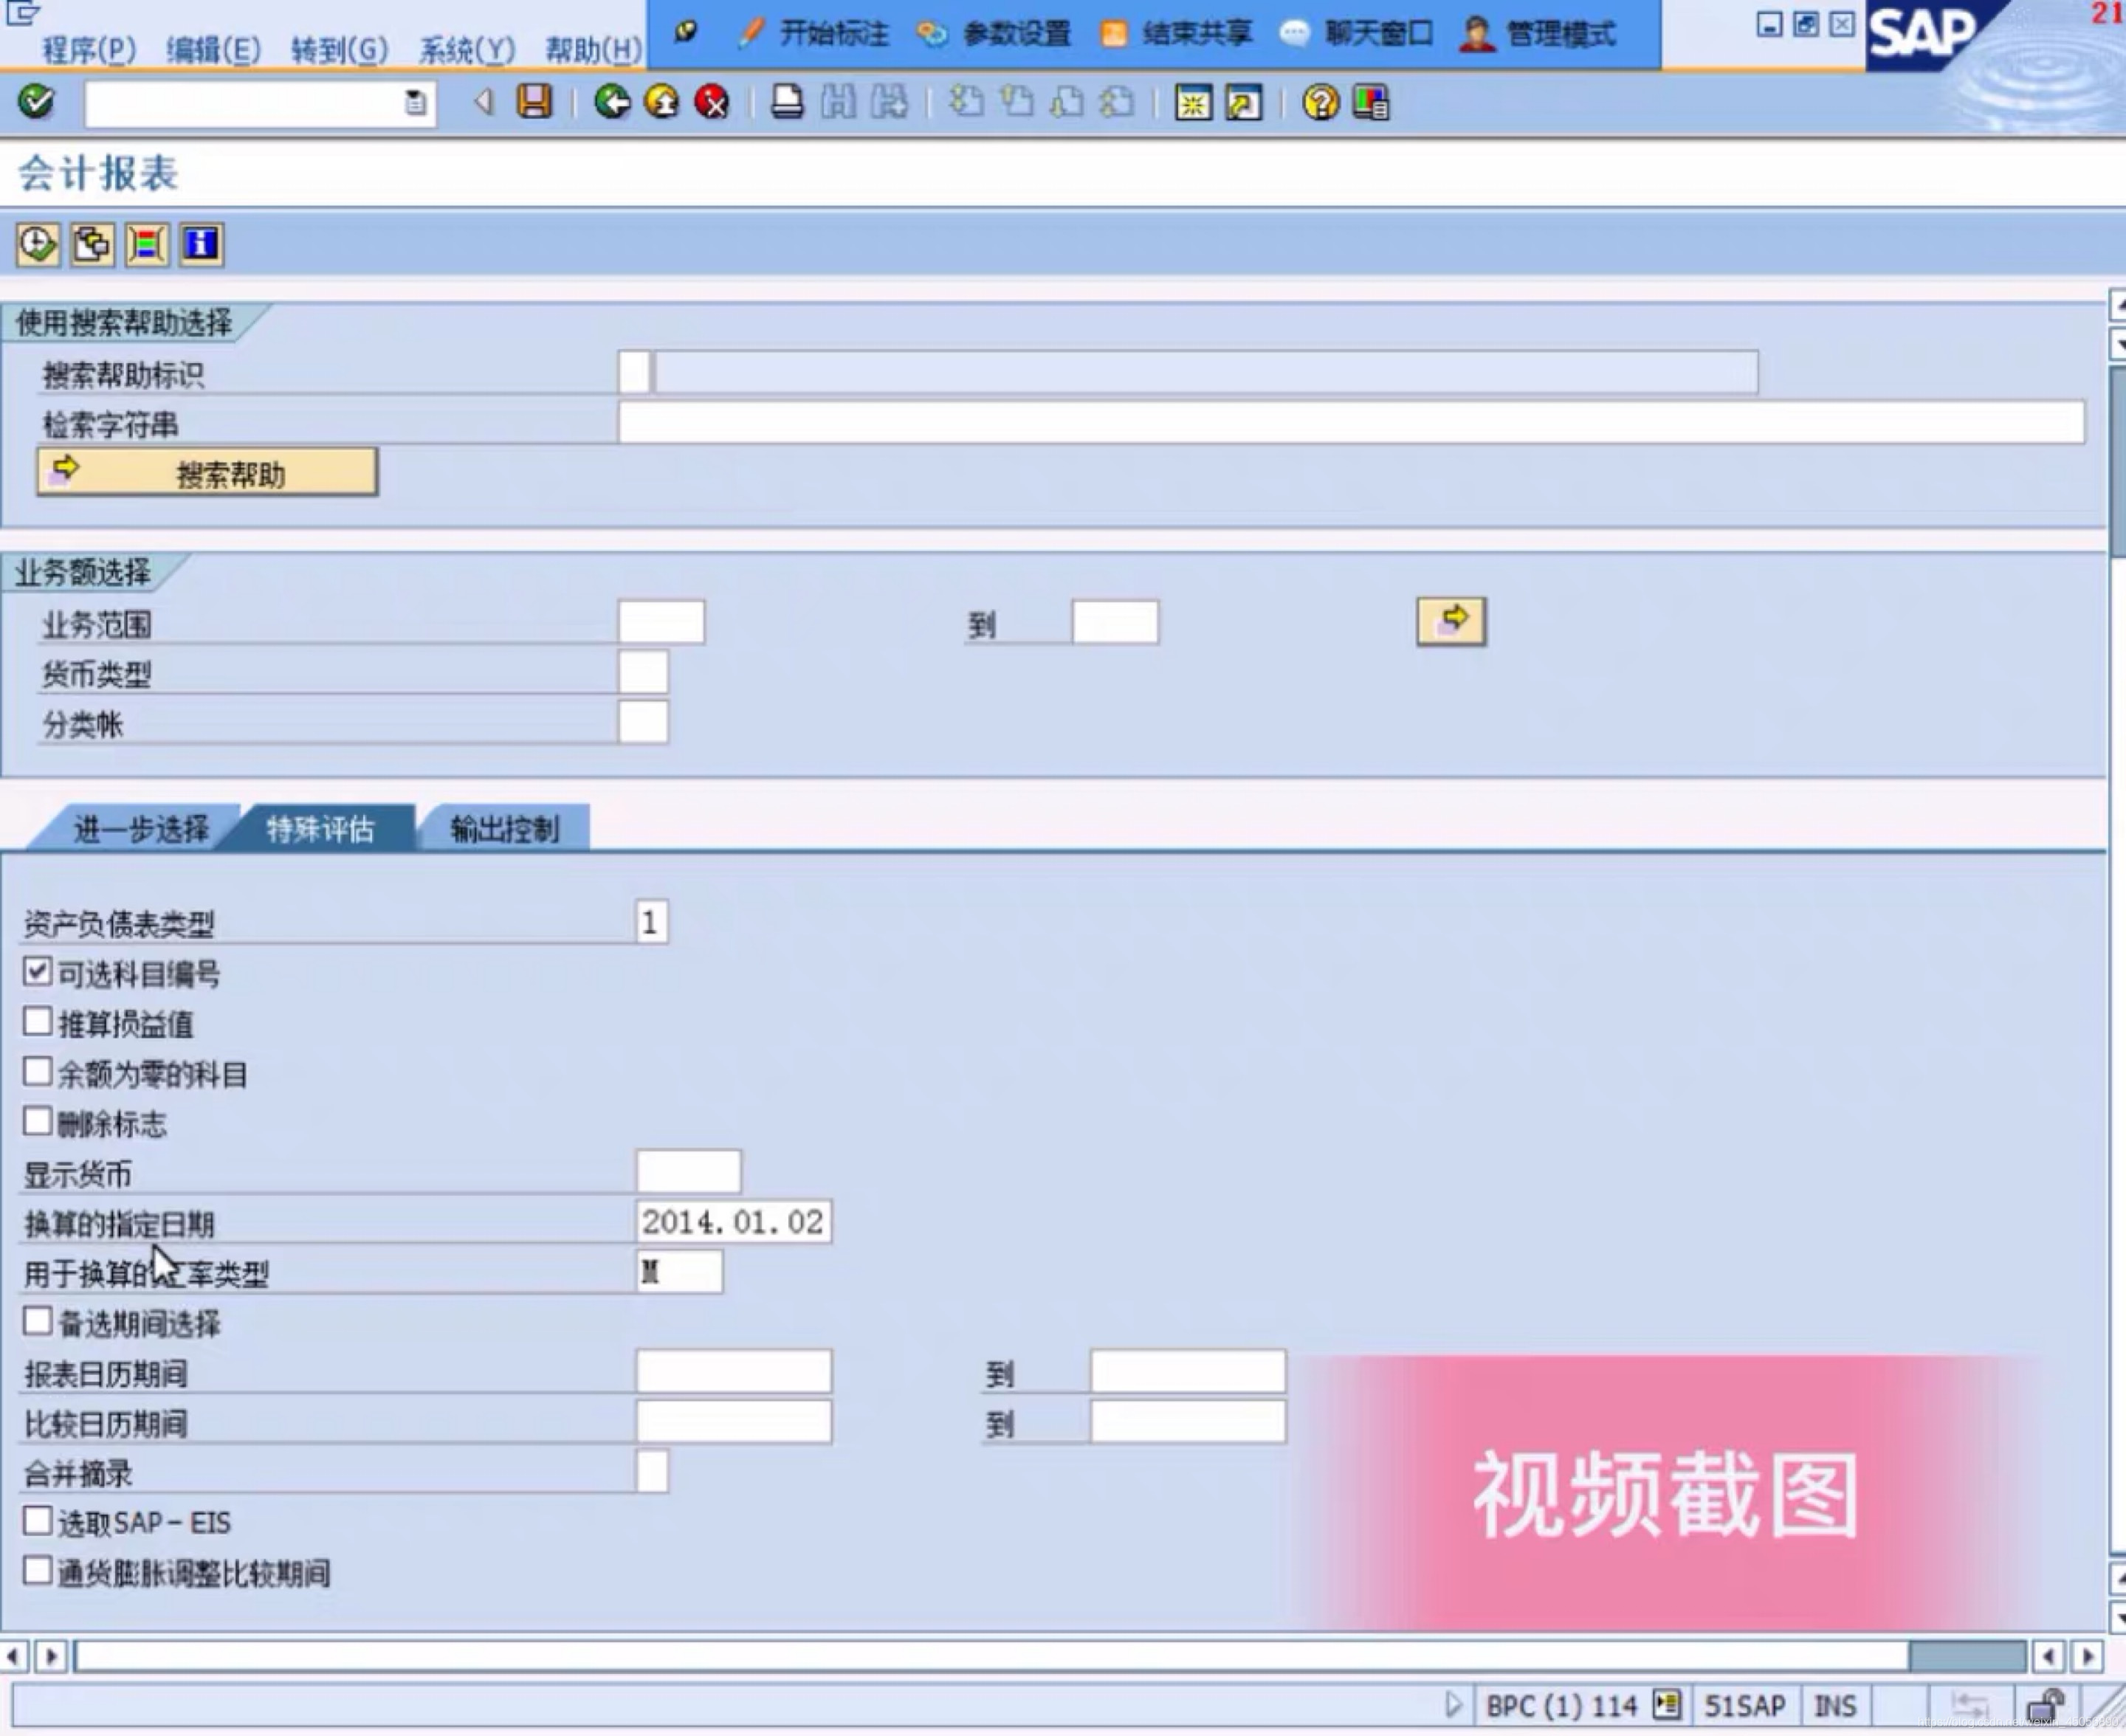This screenshot has width=2126, height=1736.
Task: Click the 搜索帮助 button
Action: [207, 472]
